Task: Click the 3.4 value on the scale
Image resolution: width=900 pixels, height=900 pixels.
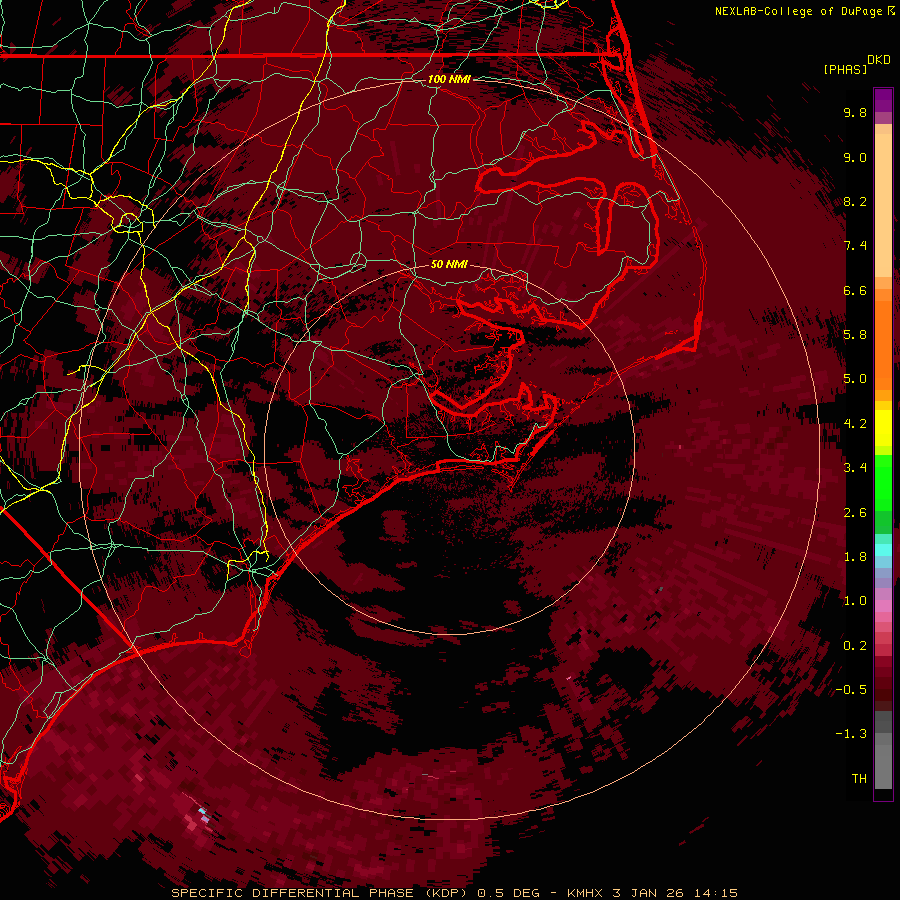Action: [x=855, y=468]
